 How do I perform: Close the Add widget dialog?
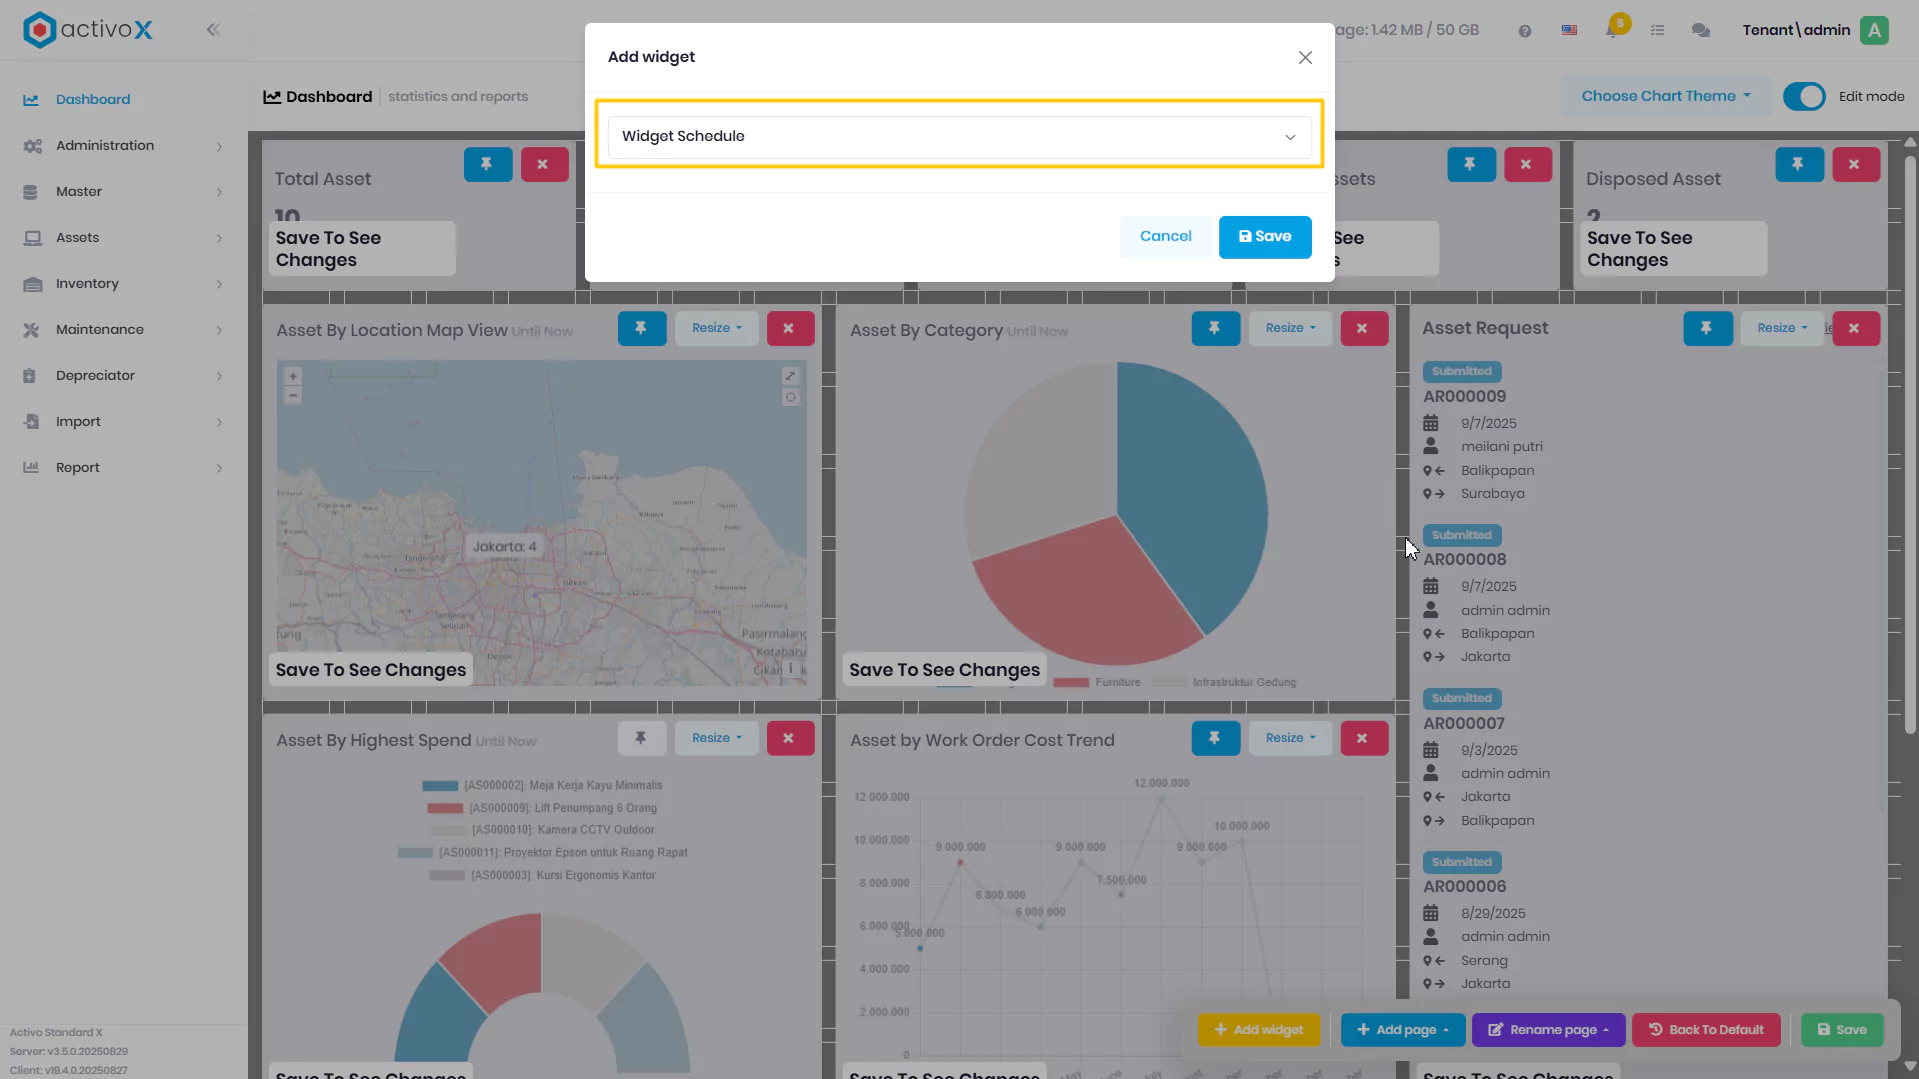pyautogui.click(x=1305, y=58)
